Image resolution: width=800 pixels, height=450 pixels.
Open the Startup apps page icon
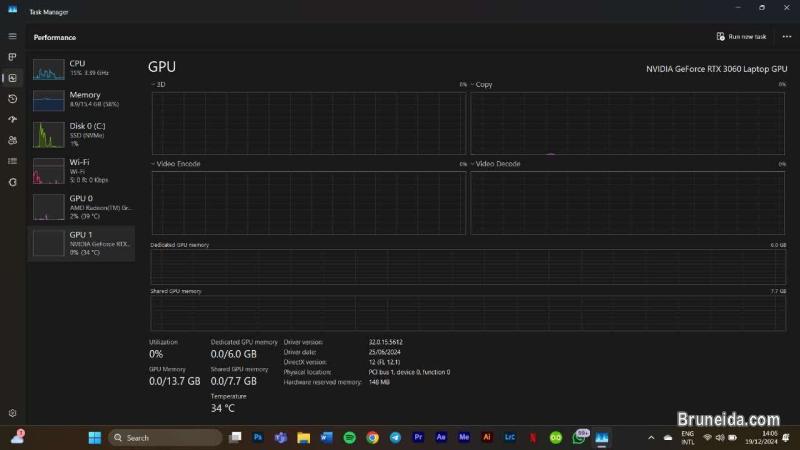12,119
